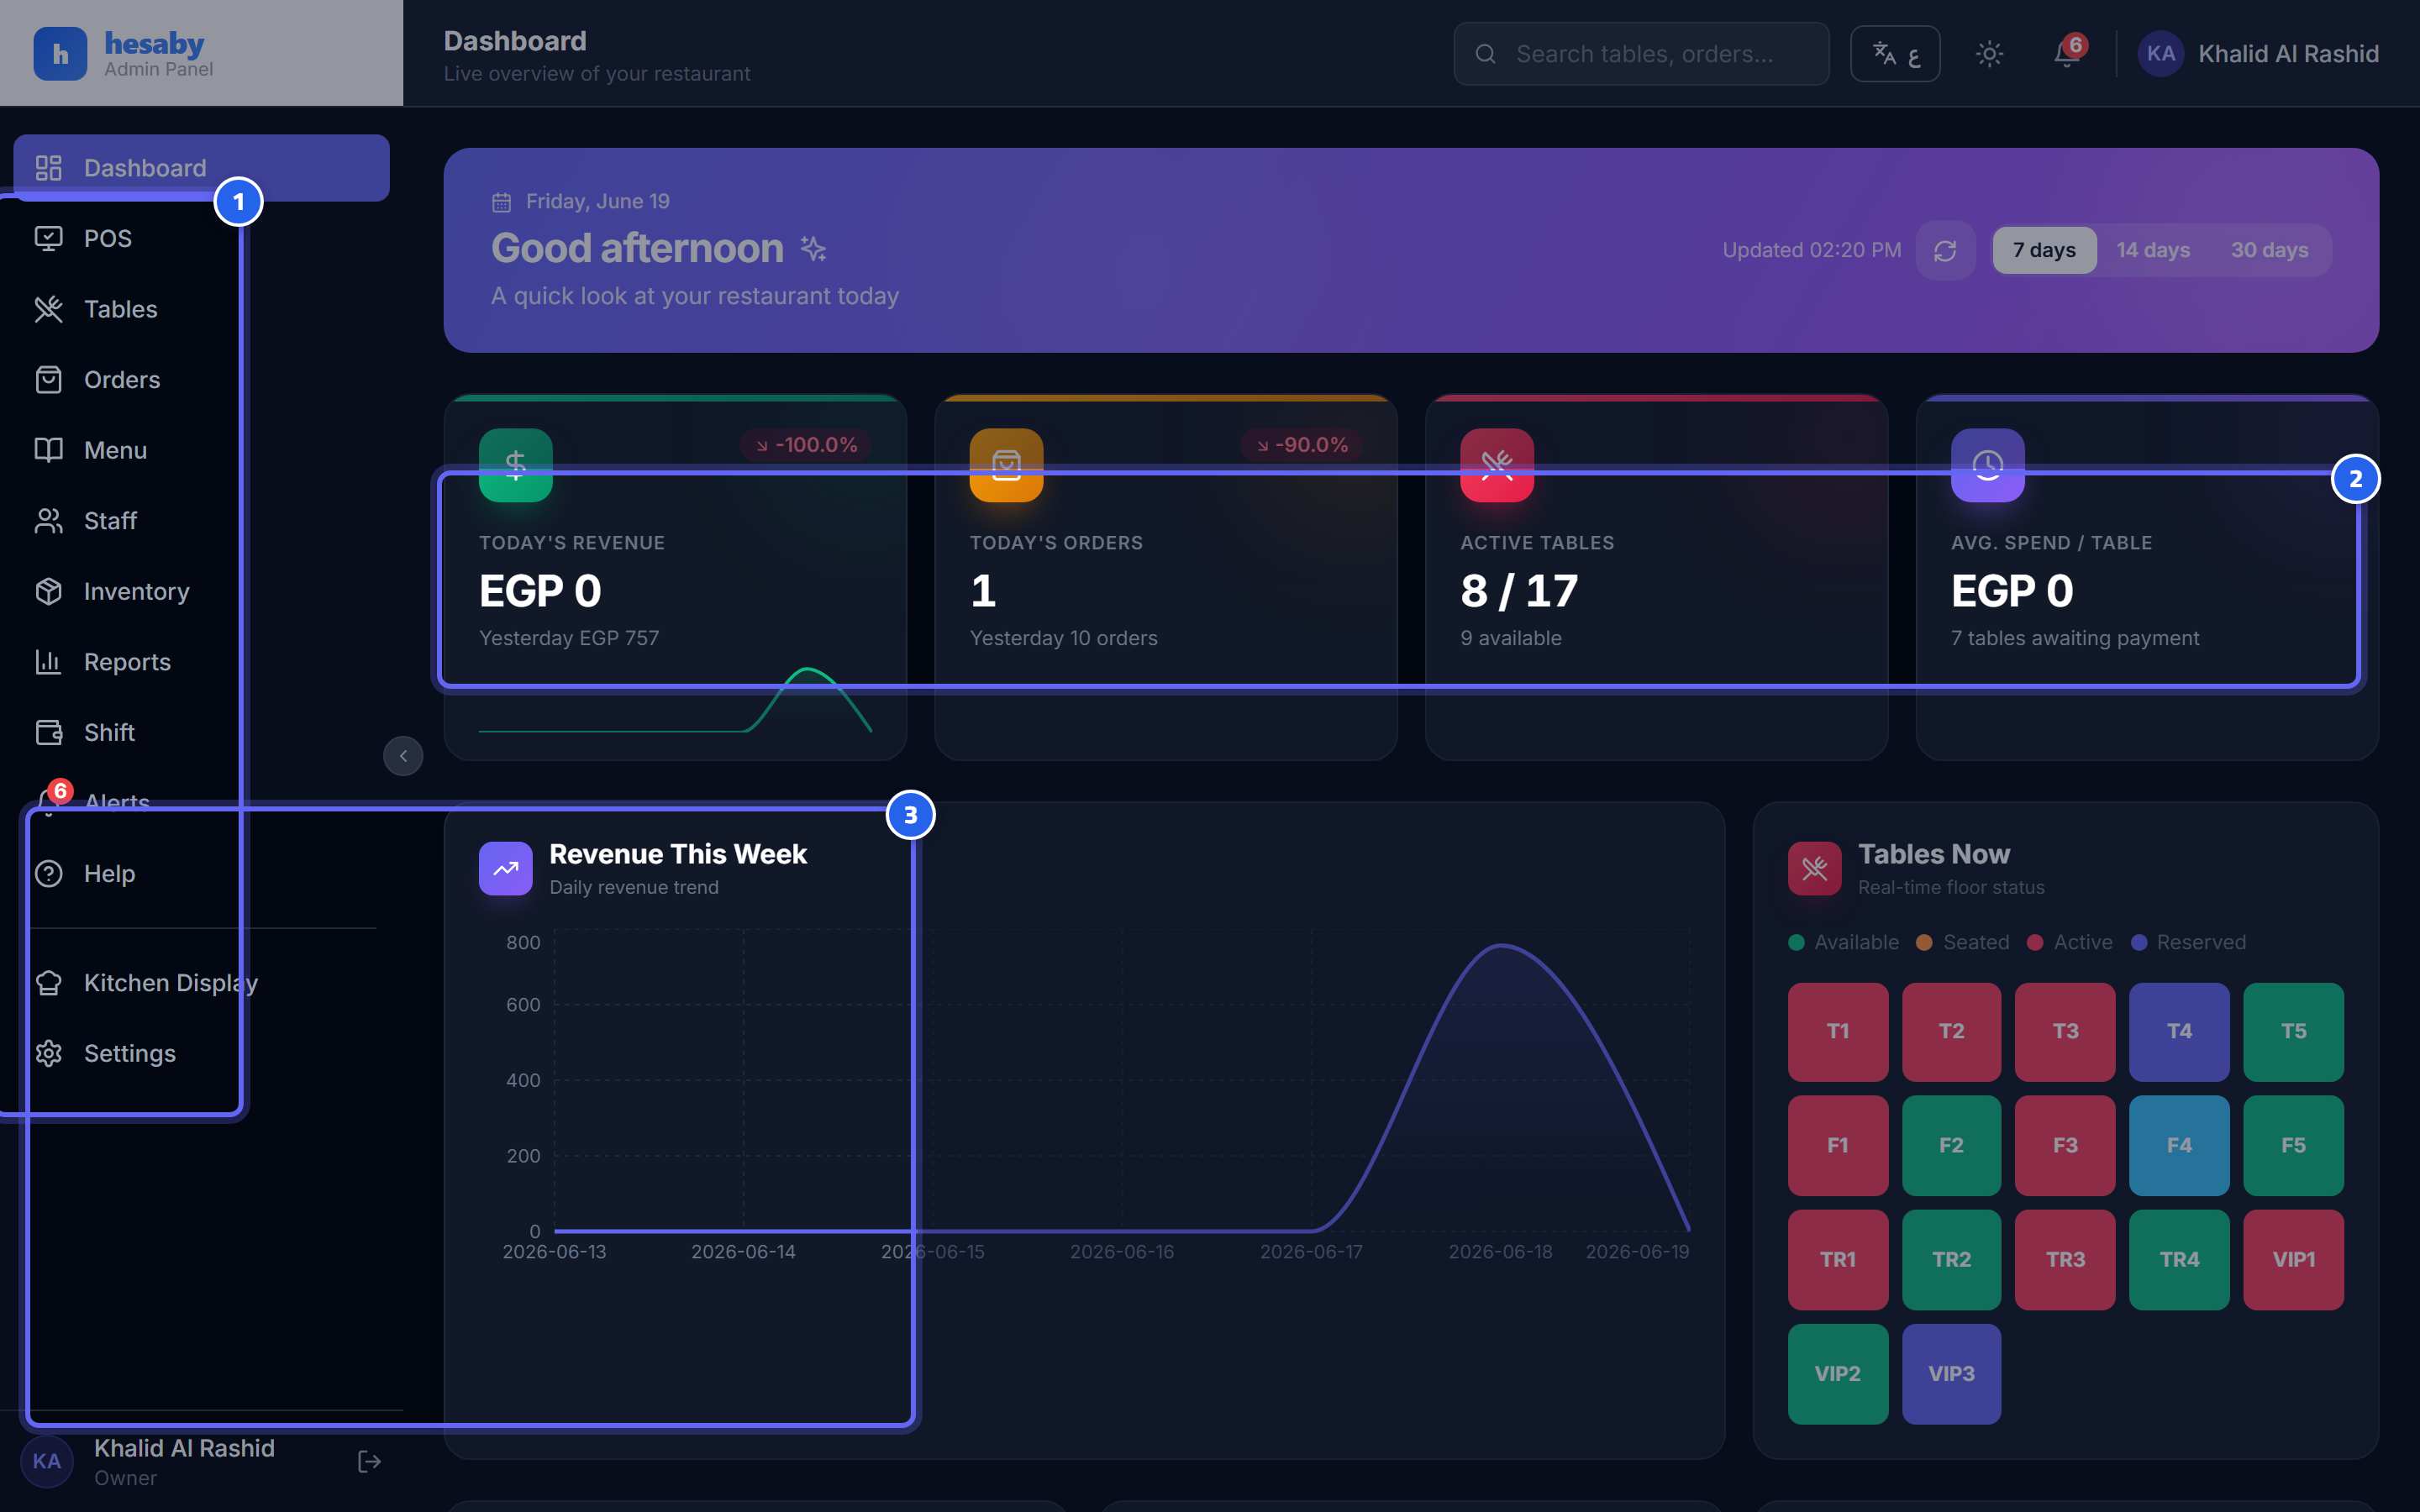Click the logout icon beside Owner
The image size is (2420, 1512).
(x=369, y=1462)
